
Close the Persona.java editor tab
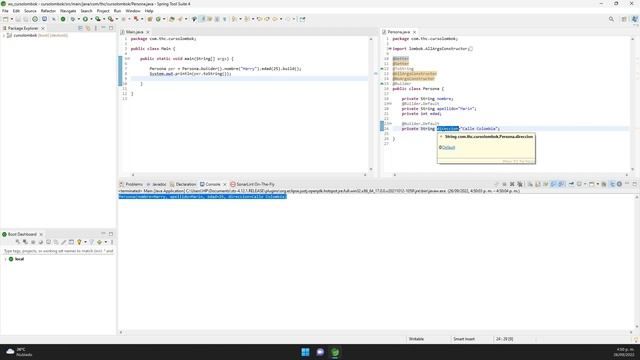click(414, 32)
